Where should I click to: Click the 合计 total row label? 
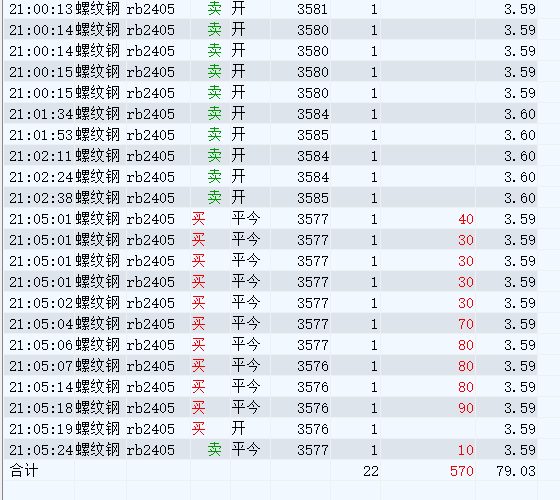tap(24, 471)
